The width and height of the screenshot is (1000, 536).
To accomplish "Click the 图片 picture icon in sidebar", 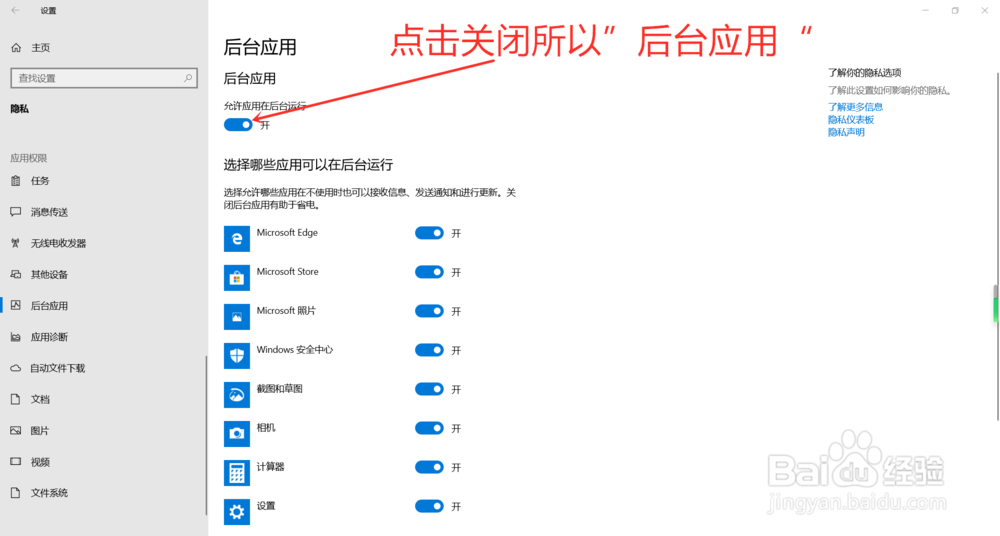I will [x=16, y=431].
